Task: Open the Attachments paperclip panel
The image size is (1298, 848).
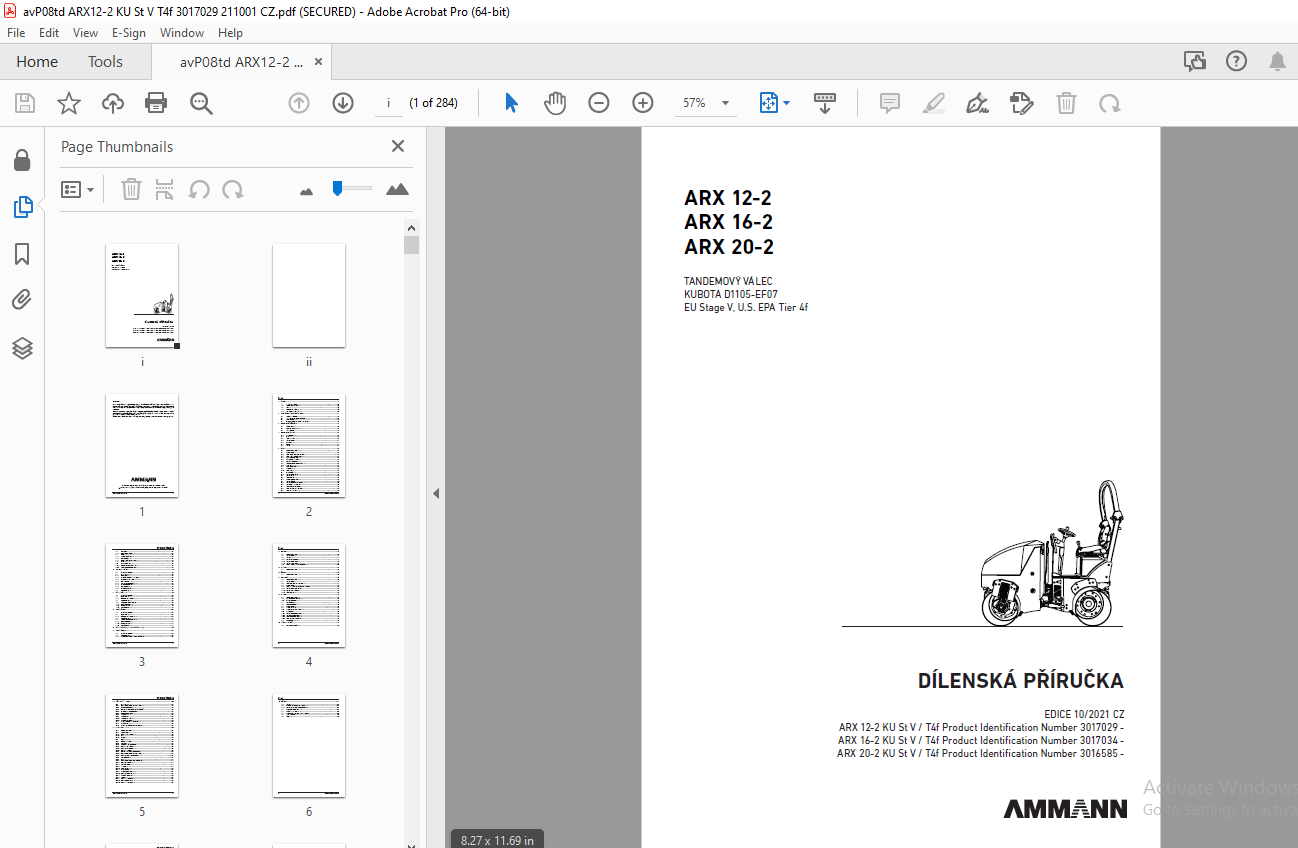Action: pos(22,300)
